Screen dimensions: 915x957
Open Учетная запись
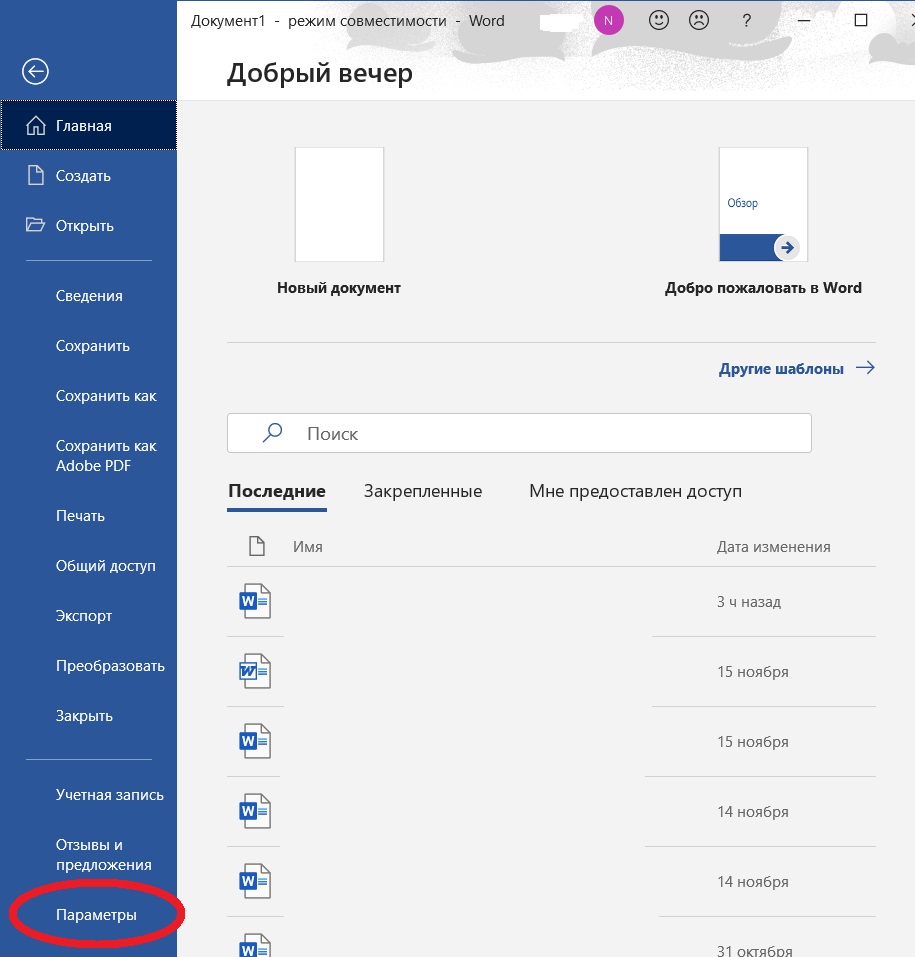point(110,795)
